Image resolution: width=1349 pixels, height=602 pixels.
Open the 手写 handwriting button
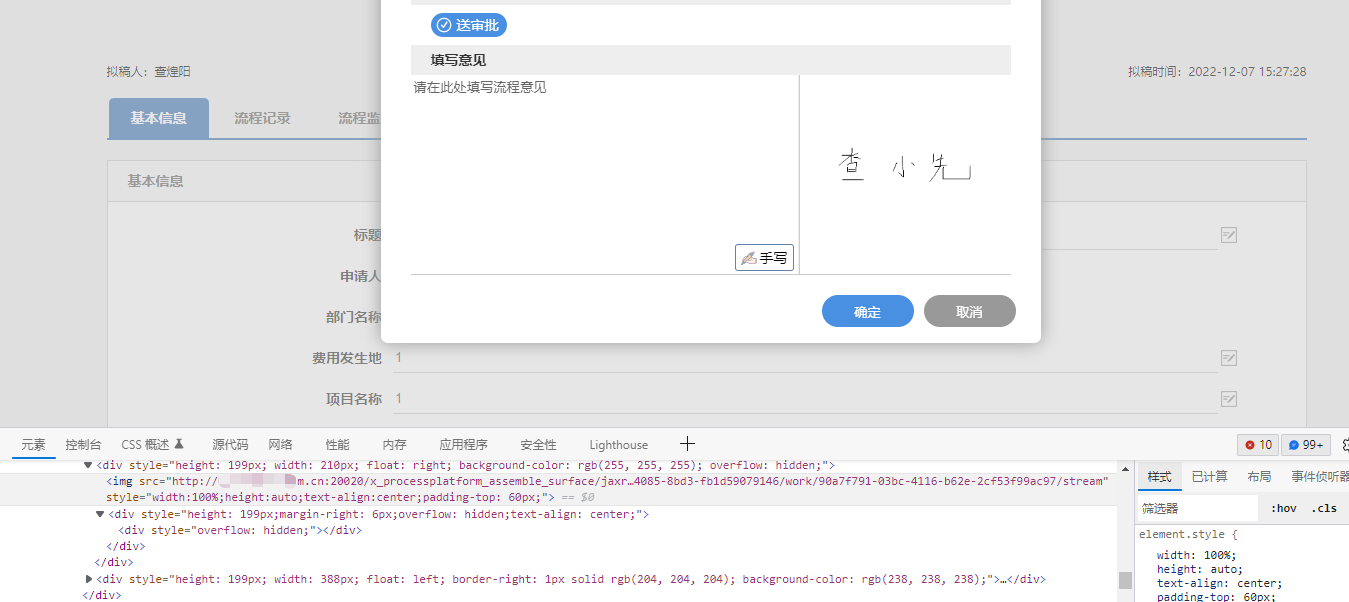click(x=765, y=258)
